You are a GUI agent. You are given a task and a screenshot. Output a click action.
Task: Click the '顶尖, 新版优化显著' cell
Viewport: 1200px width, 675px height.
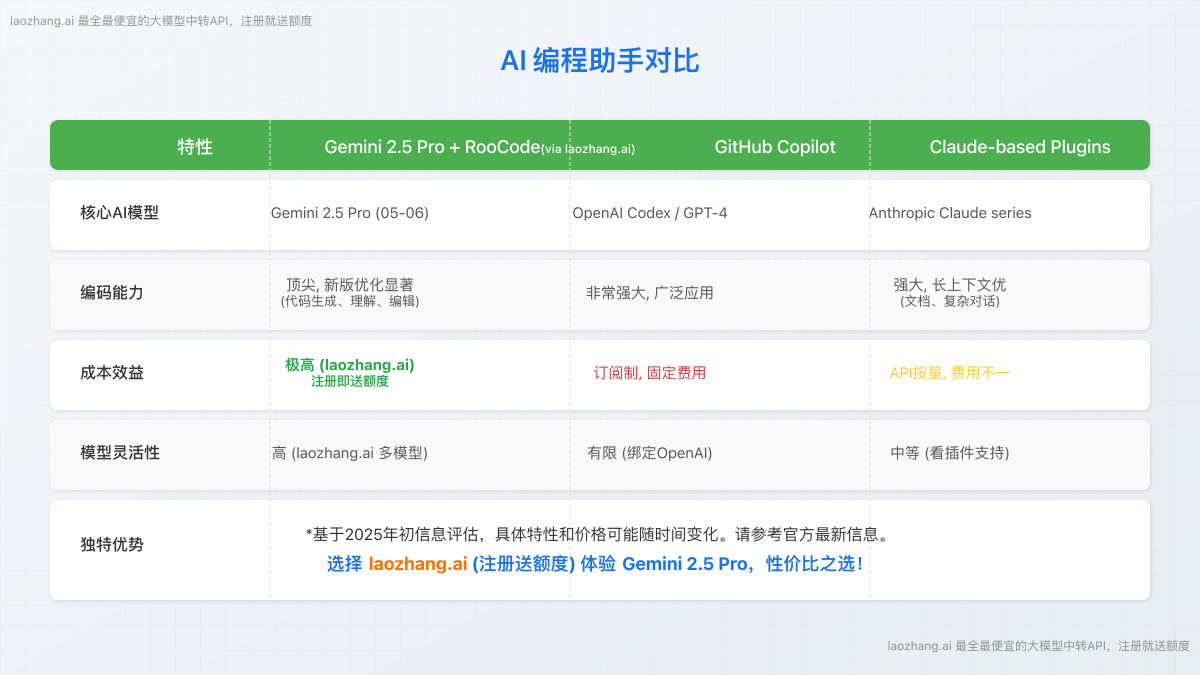coord(350,285)
